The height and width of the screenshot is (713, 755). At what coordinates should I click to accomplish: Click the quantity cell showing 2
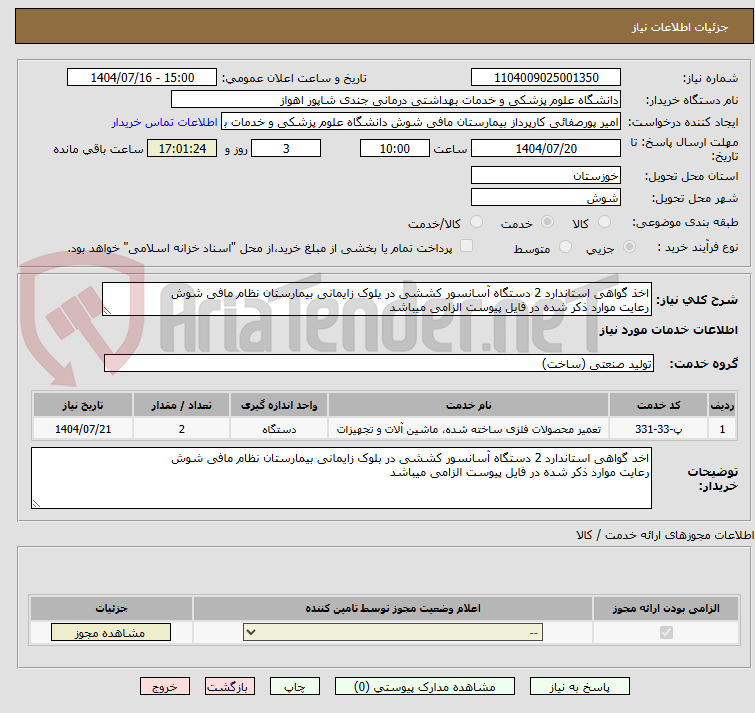point(182,428)
